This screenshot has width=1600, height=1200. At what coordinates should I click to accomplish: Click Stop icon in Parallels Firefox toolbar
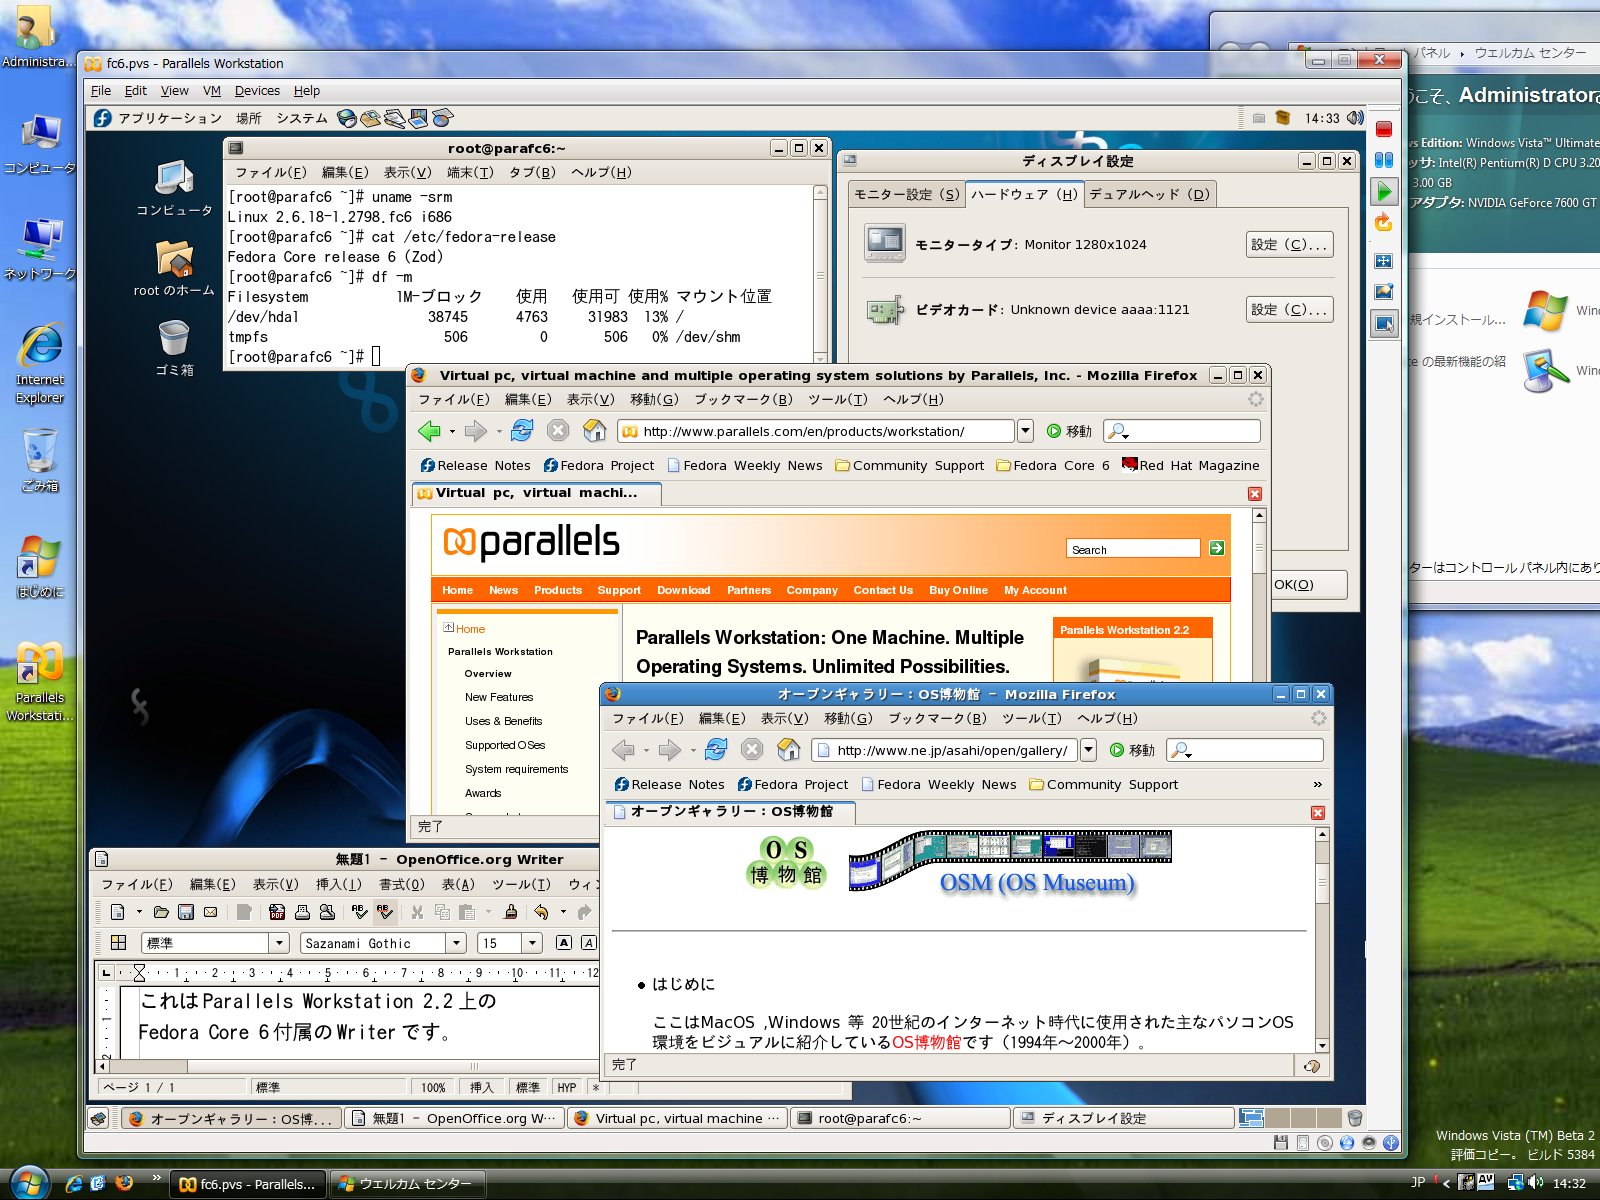[558, 431]
